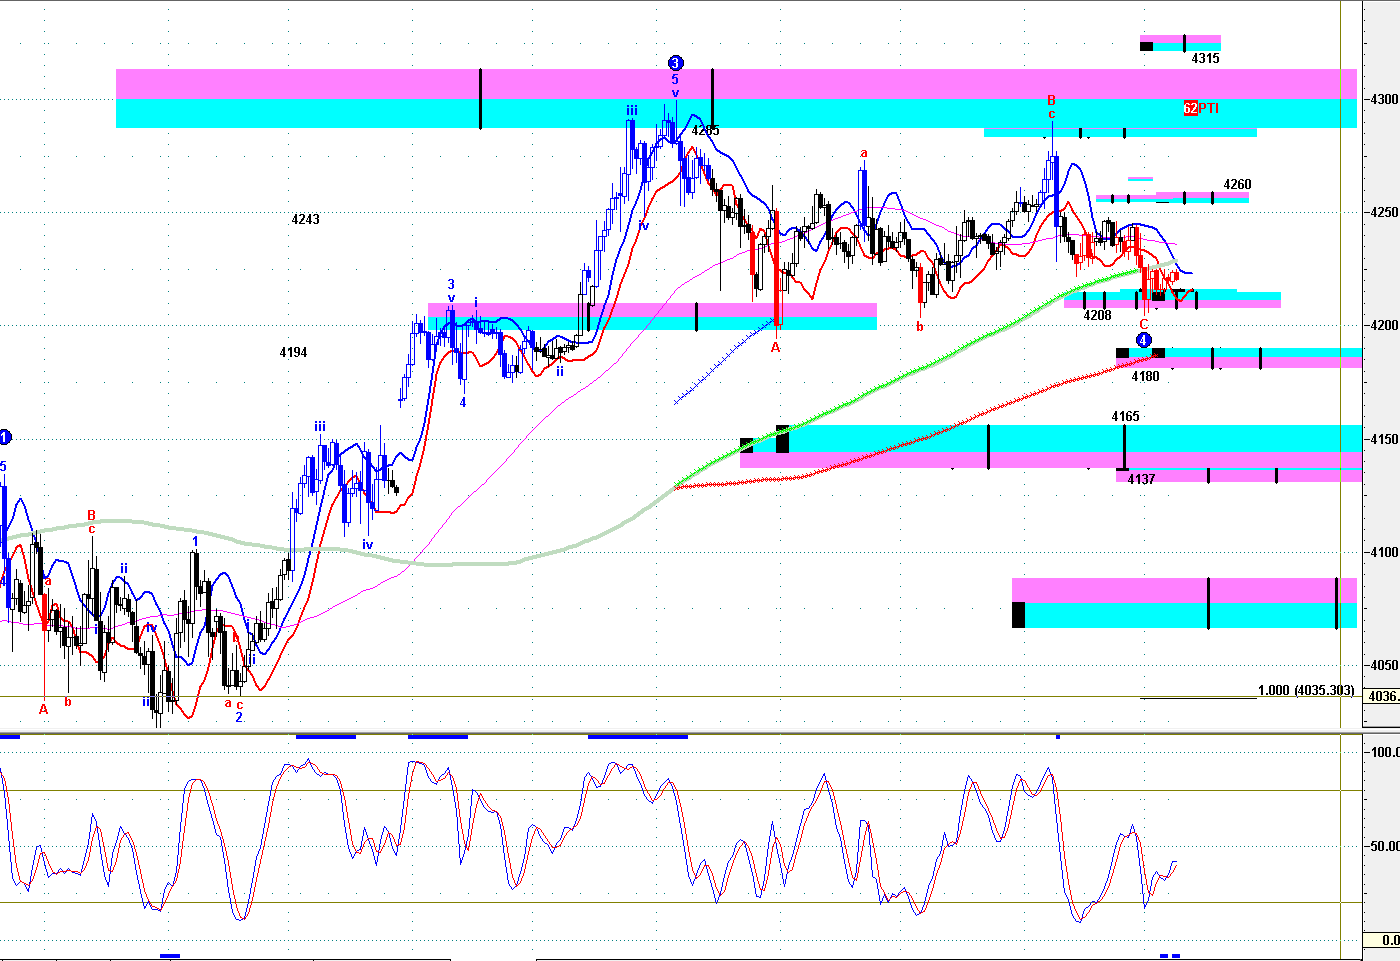Click the black box left of 4315 target
The height and width of the screenshot is (961, 1400).
tap(1146, 45)
